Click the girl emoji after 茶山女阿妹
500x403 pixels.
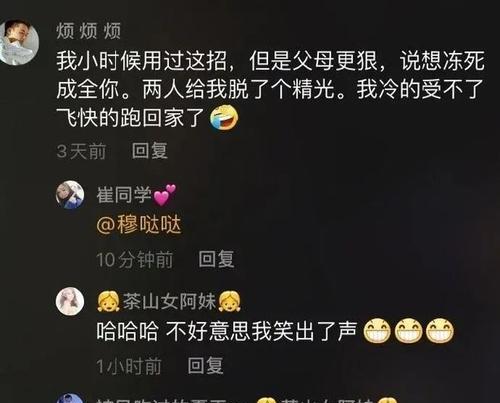pos(229,301)
